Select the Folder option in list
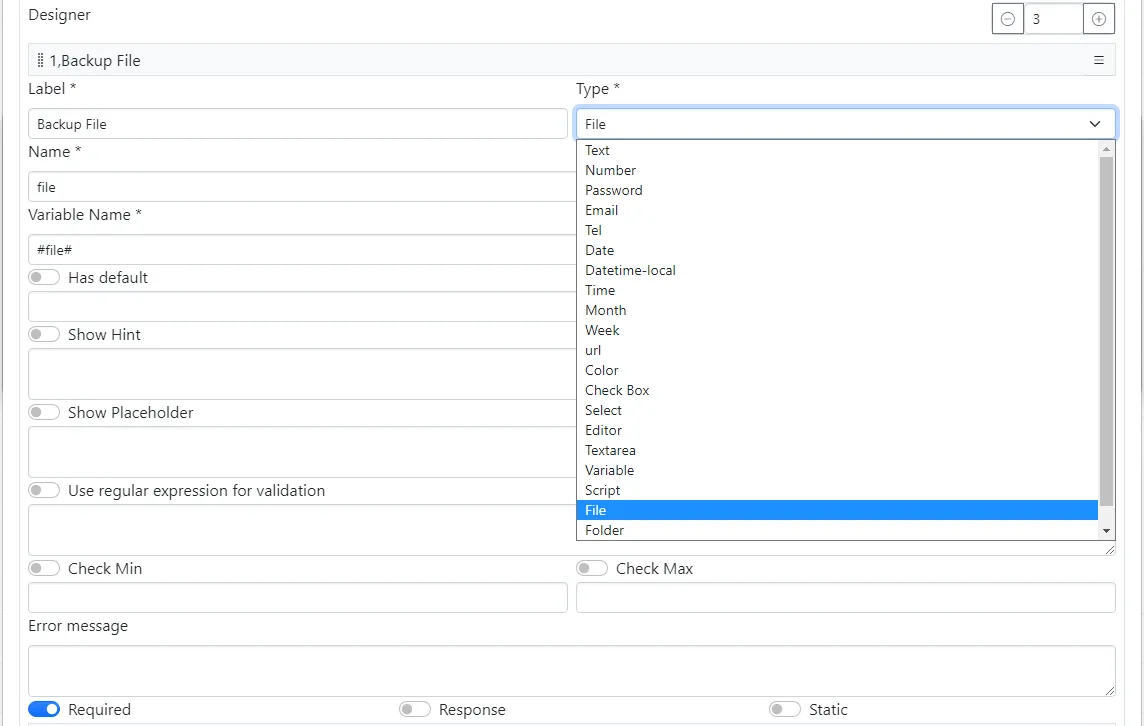 pyautogui.click(x=605, y=530)
